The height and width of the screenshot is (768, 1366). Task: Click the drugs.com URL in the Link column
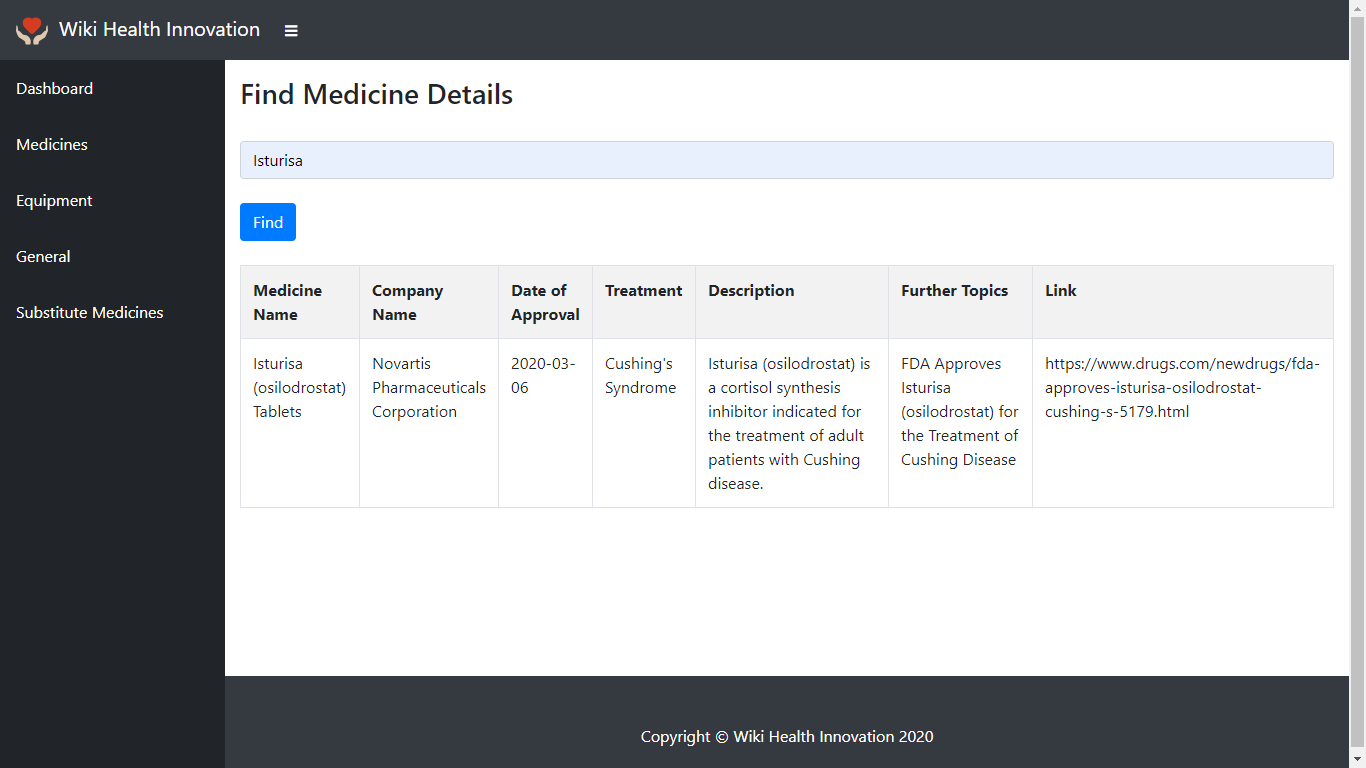[1182, 388]
